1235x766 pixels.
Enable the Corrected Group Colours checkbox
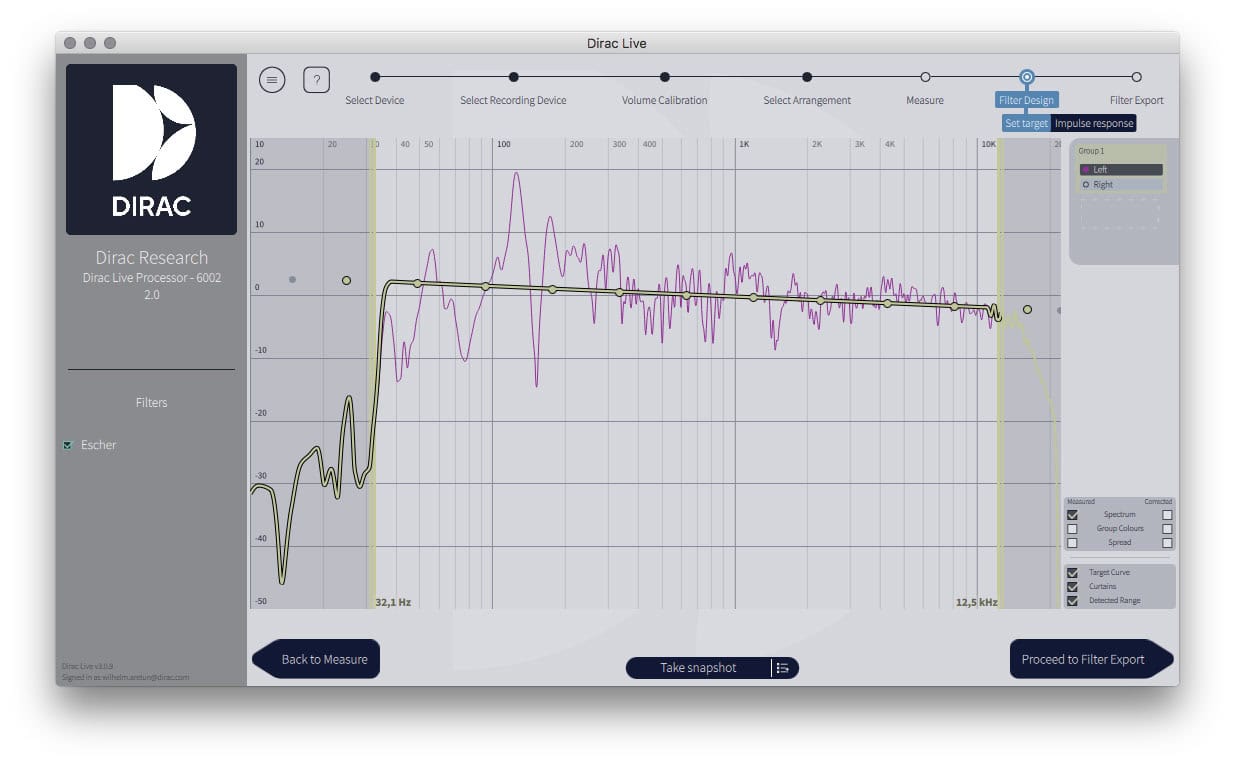(1167, 529)
